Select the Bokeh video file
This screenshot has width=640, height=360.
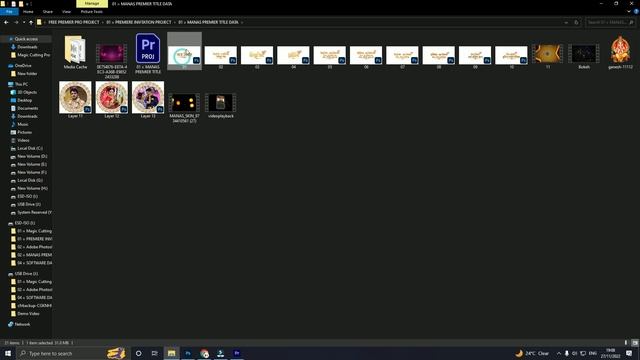pos(584,56)
